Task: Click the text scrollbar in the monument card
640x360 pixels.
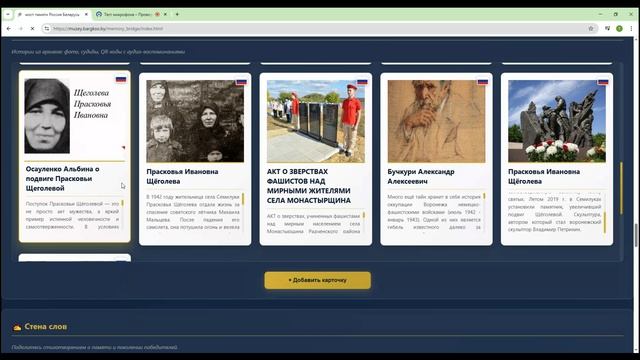Action: (604, 222)
